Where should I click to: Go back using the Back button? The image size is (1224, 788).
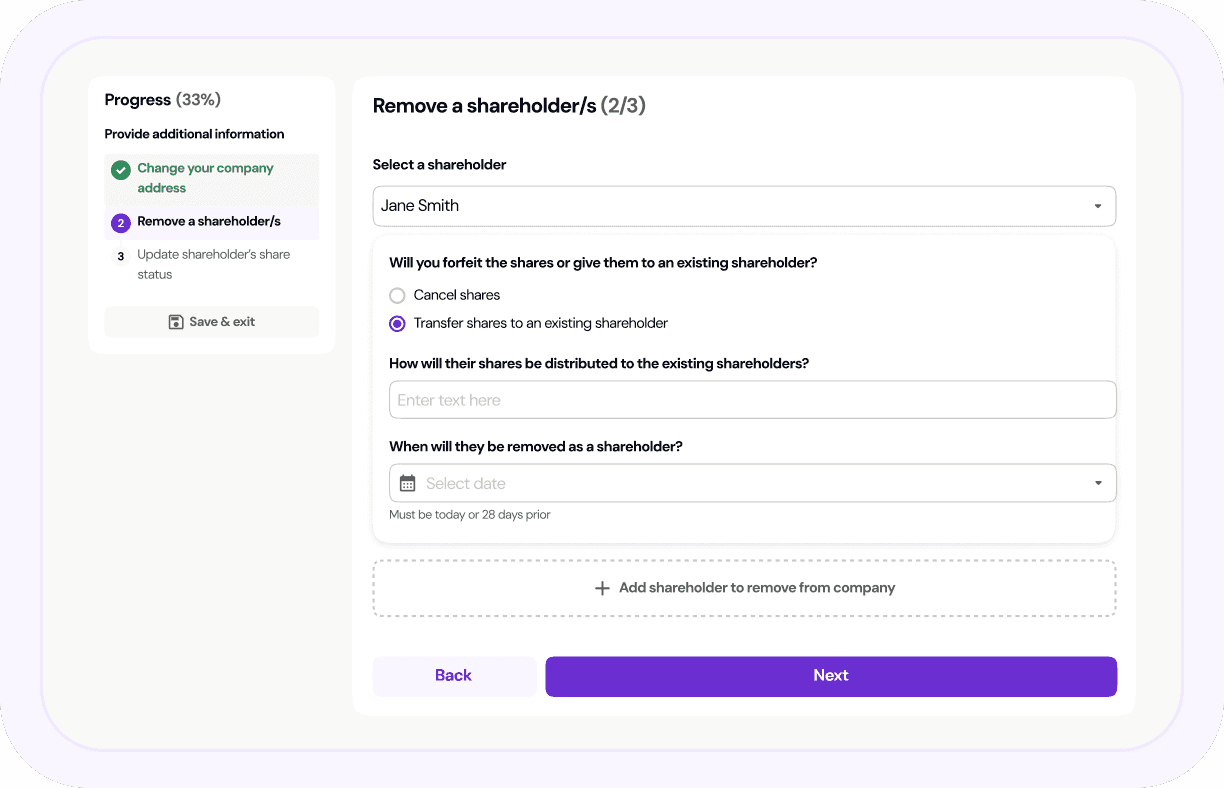[453, 676]
